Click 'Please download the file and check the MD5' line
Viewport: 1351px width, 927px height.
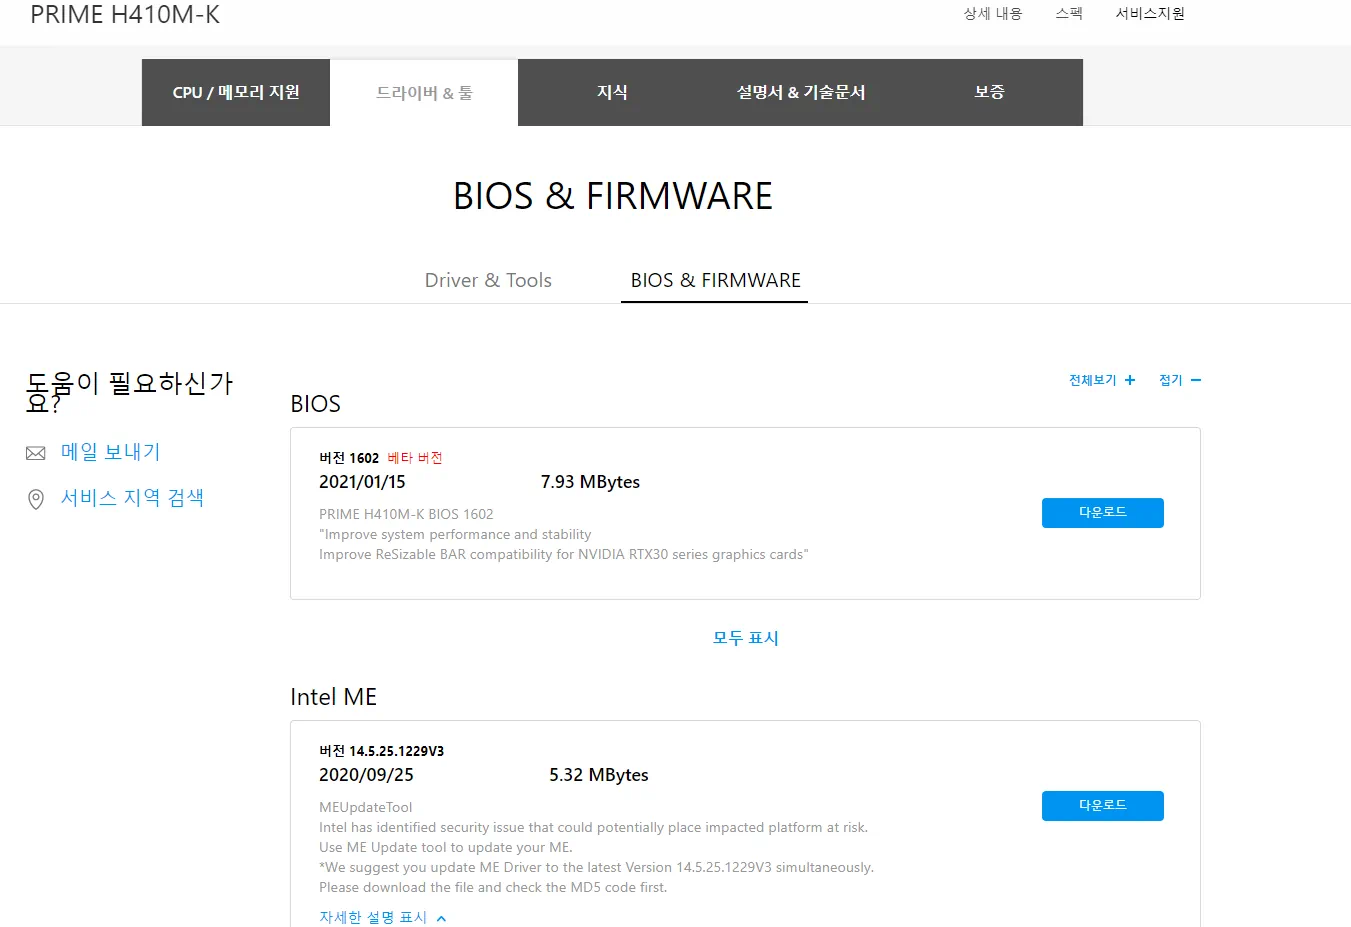(x=493, y=887)
